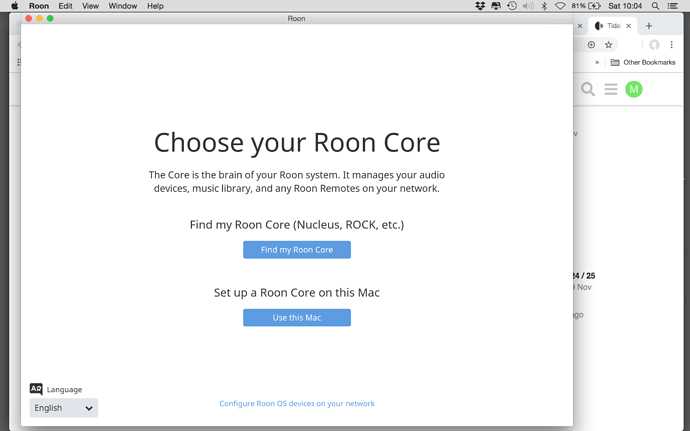690x431 pixels.
Task: Click the green M user avatar
Action: tap(634, 89)
